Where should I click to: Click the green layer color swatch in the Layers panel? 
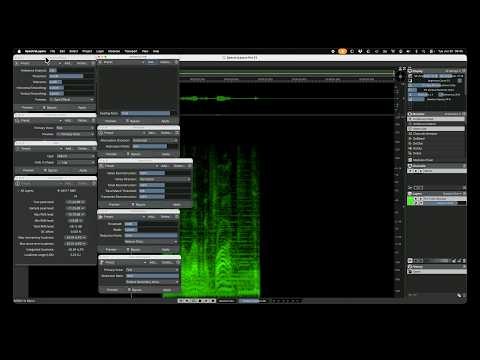(x=410, y=201)
